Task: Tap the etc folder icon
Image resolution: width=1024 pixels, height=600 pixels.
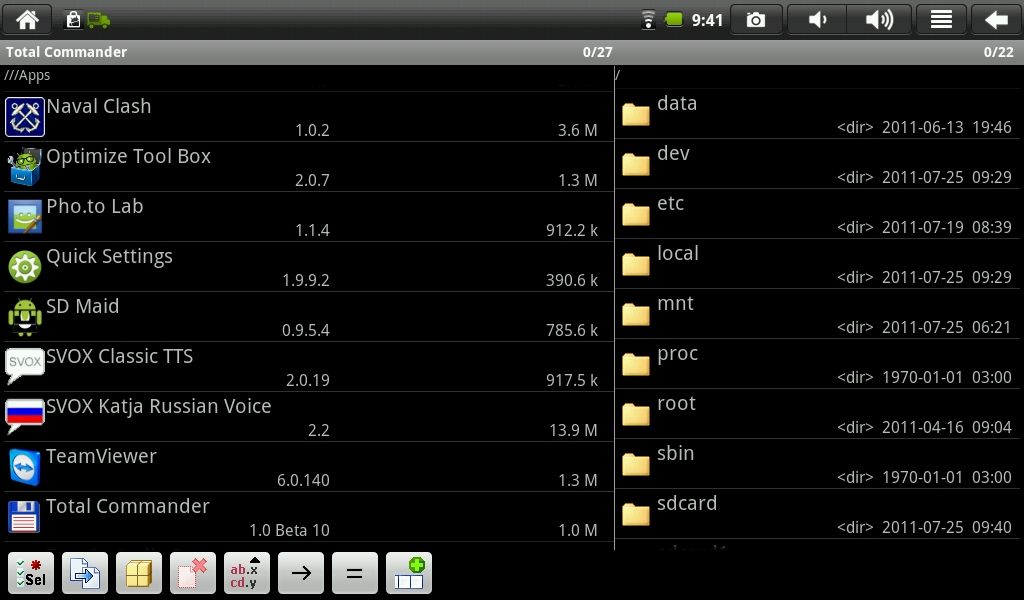Action: 635,214
